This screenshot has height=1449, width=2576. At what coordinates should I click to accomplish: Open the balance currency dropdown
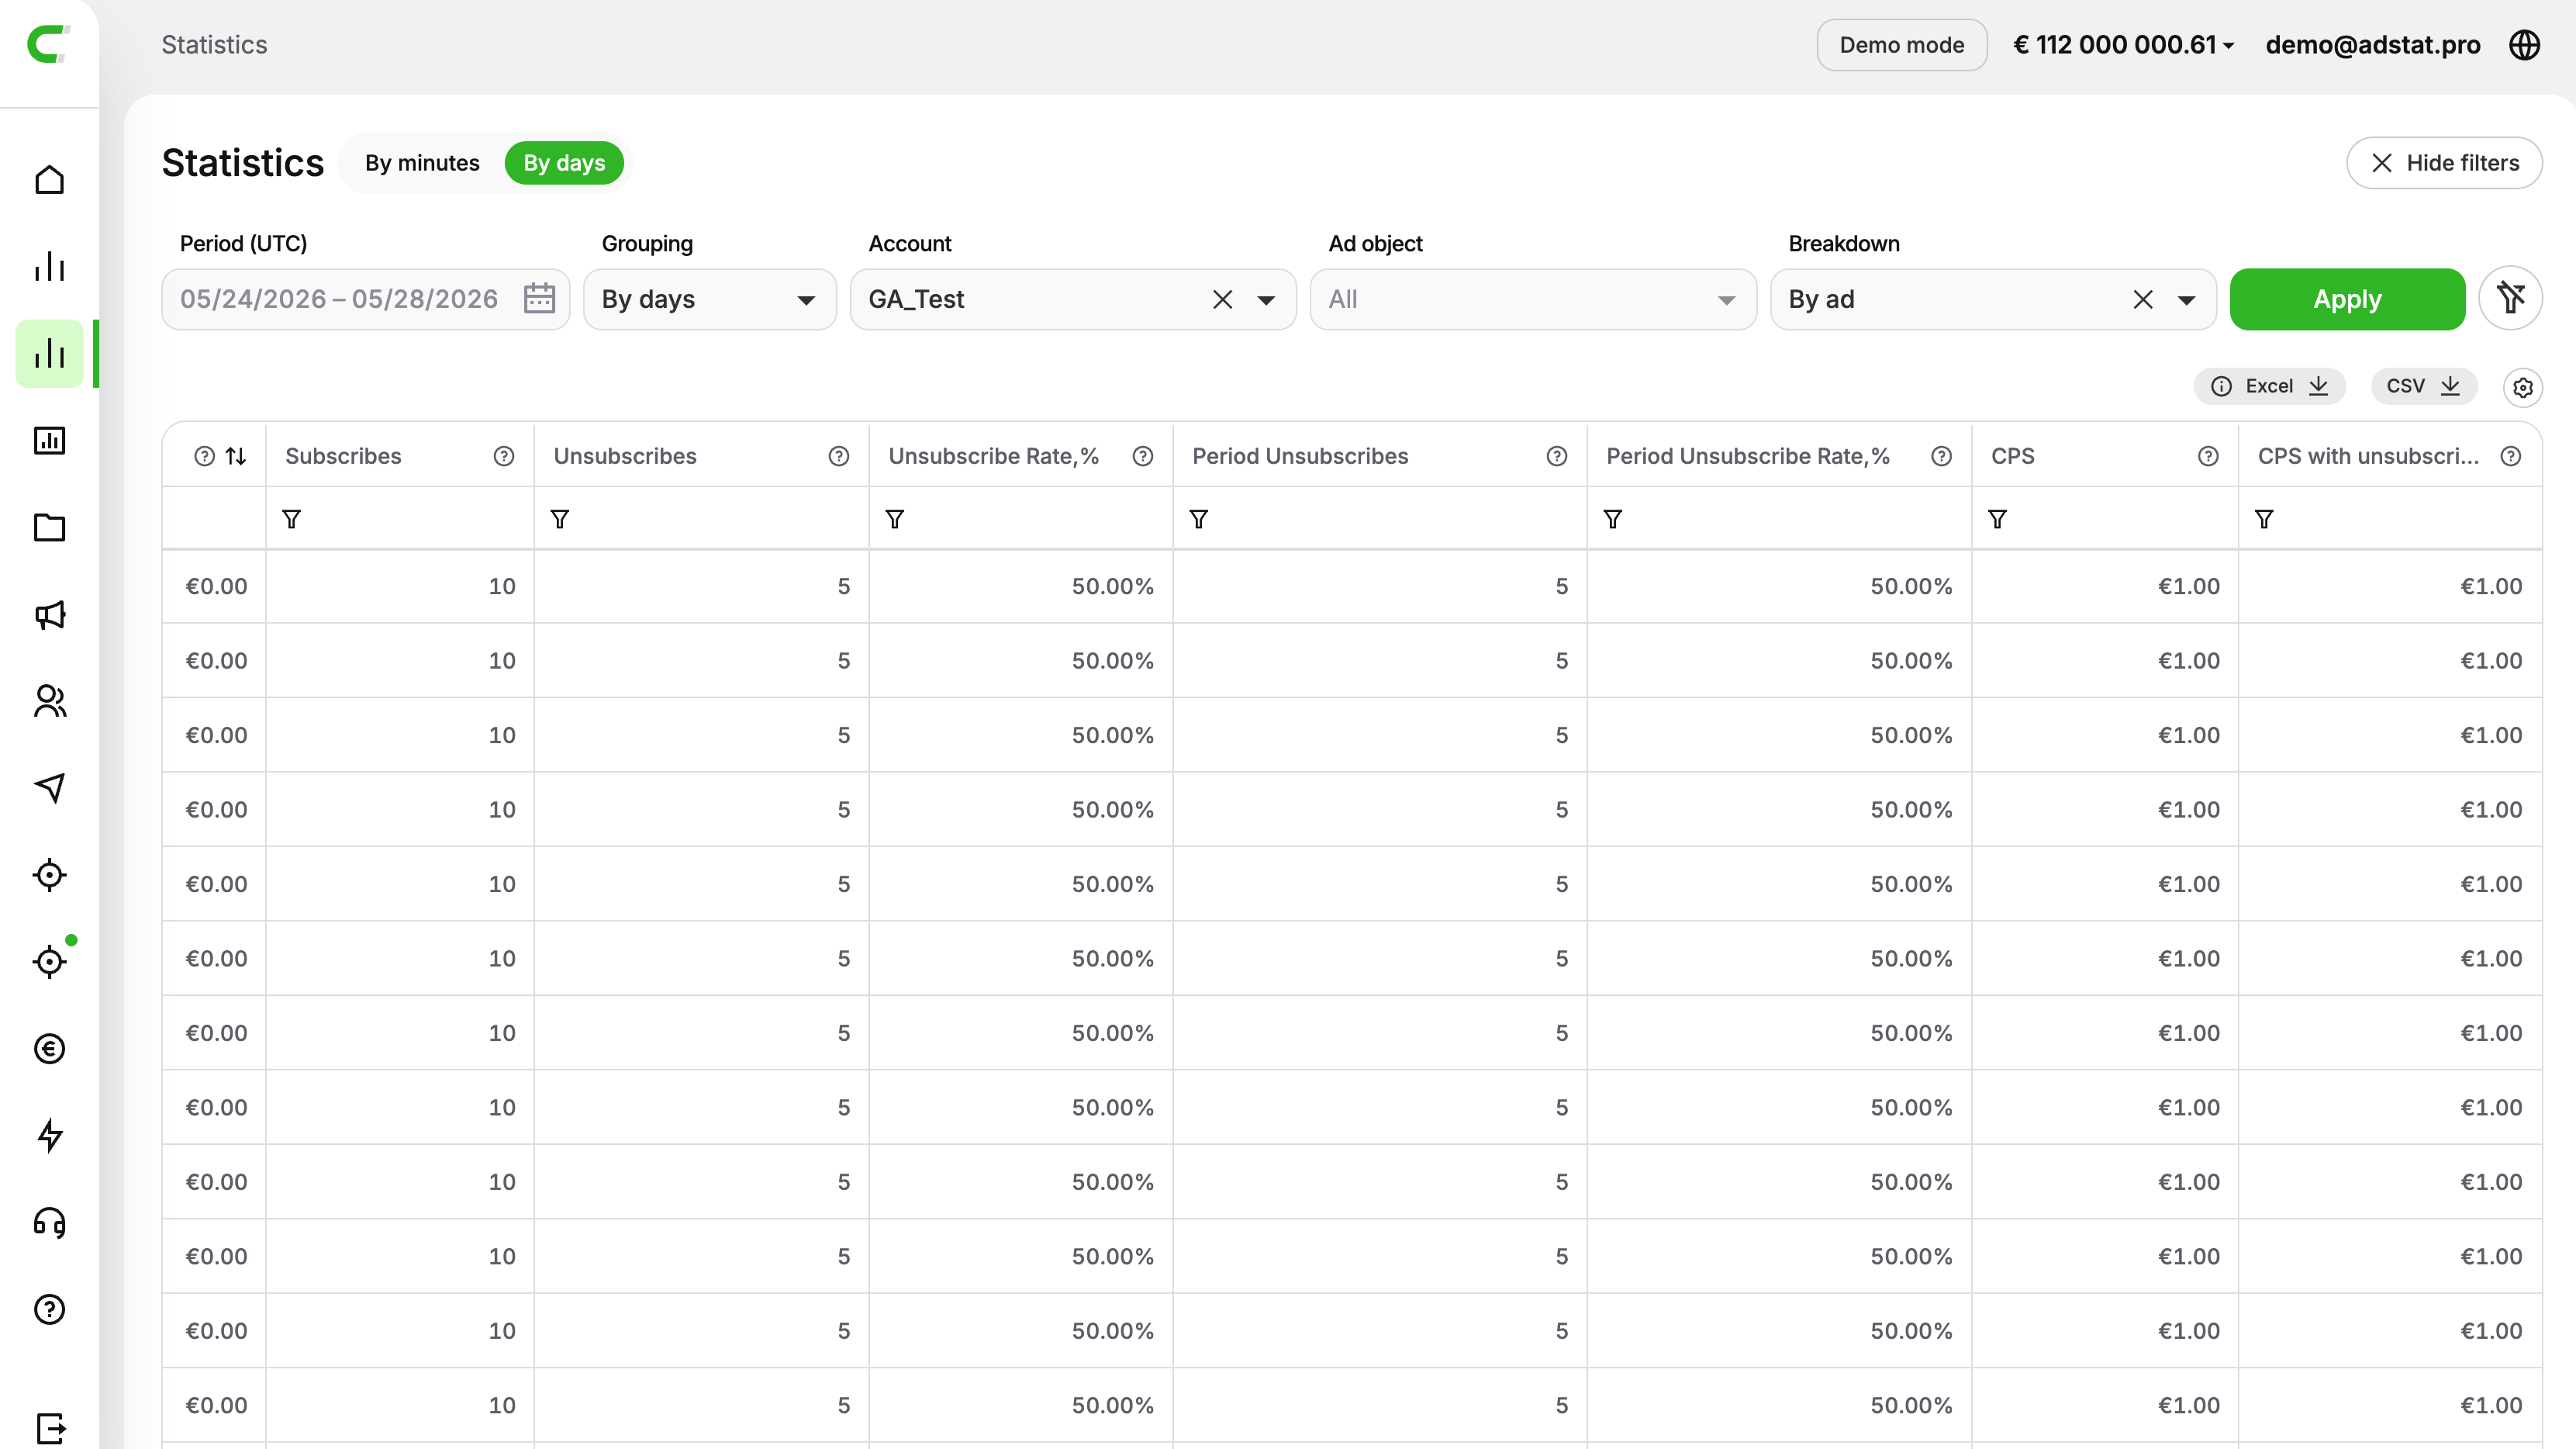pyautogui.click(x=2123, y=45)
